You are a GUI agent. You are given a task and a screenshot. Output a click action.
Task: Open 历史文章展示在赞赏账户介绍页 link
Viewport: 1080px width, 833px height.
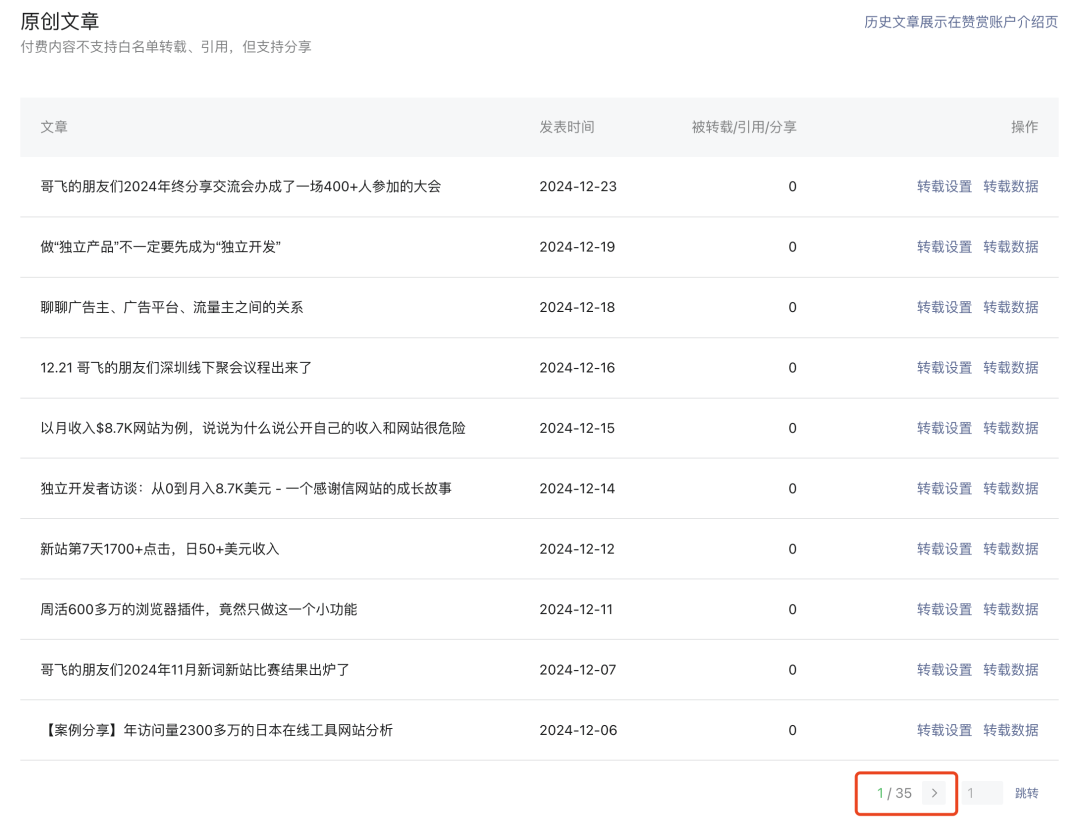[961, 22]
